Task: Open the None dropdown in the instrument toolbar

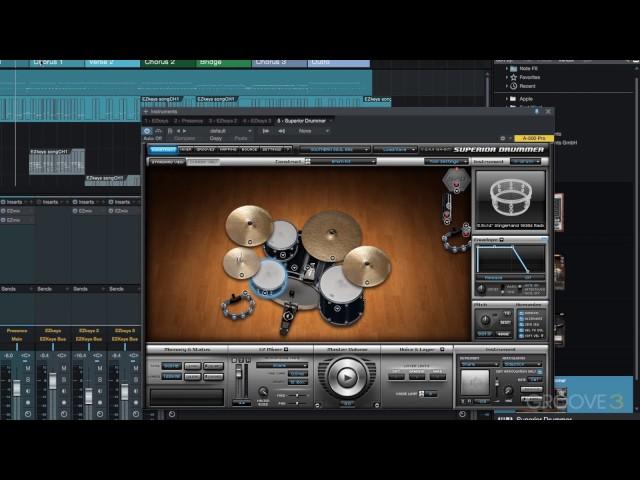Action: point(313,131)
